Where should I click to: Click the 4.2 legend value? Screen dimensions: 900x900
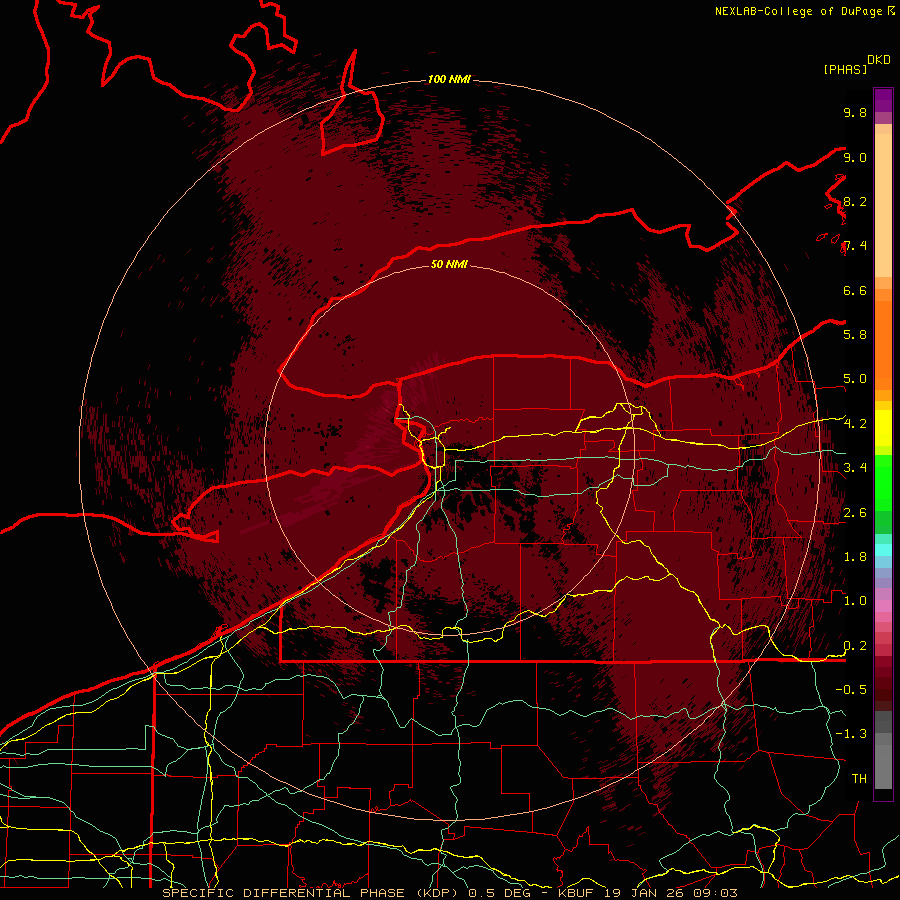[855, 424]
